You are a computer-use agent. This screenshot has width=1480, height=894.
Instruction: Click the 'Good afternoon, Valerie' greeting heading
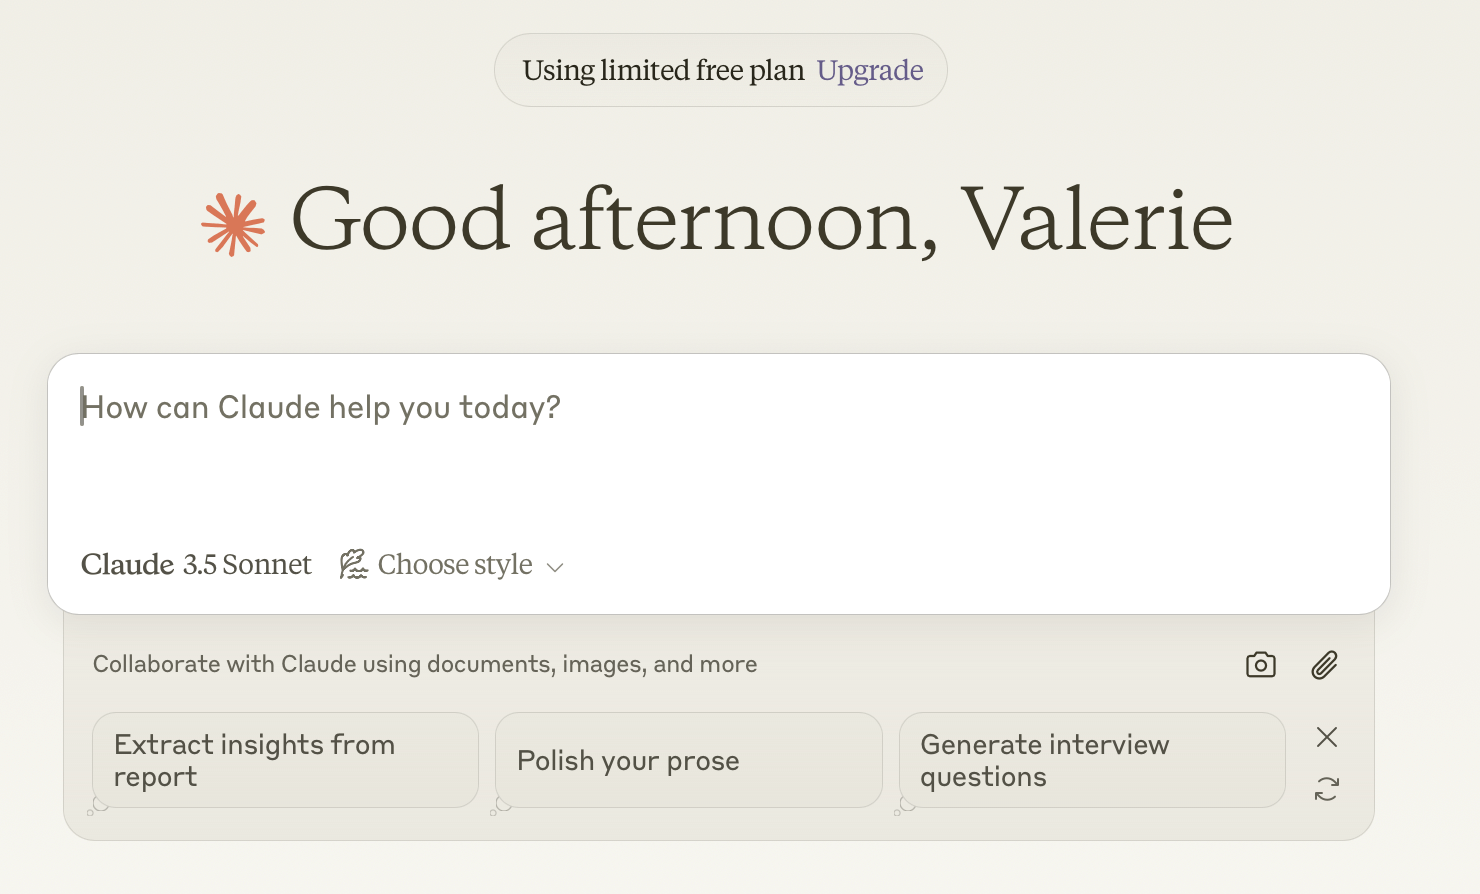760,220
